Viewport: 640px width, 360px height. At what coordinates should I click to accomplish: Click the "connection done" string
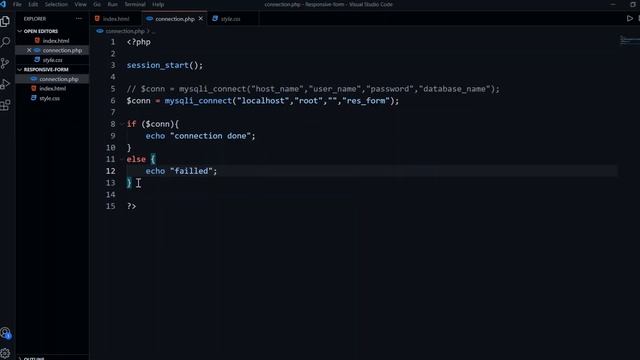pos(210,136)
